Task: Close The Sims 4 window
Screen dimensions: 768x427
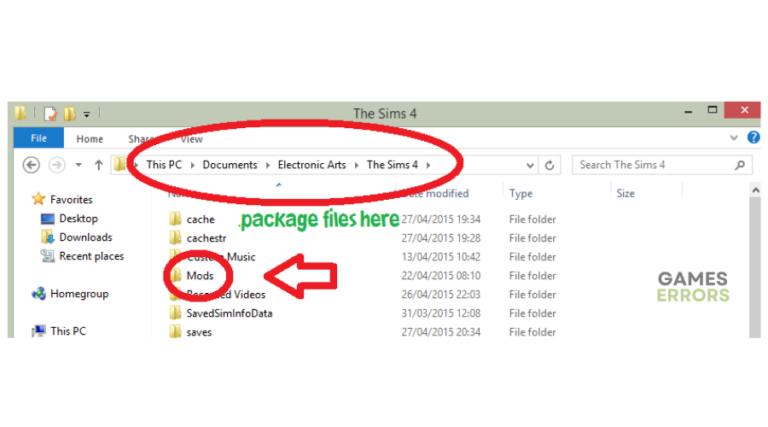Action: 742,110
